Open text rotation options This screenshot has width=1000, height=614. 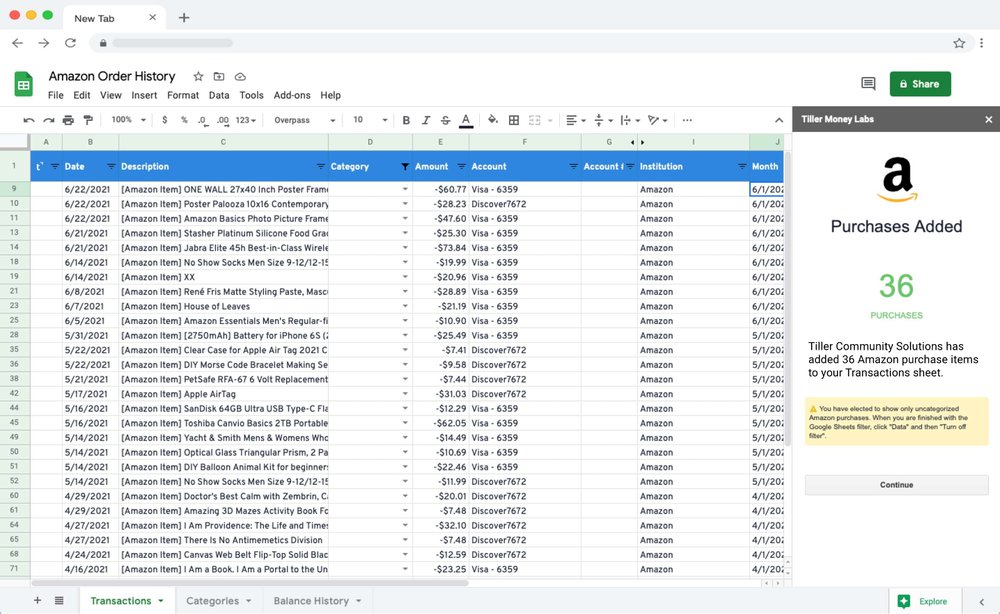coord(657,120)
